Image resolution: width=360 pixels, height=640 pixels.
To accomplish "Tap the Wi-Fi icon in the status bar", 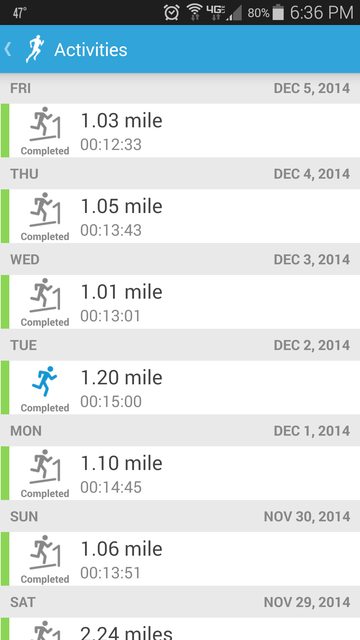I will [x=195, y=13].
